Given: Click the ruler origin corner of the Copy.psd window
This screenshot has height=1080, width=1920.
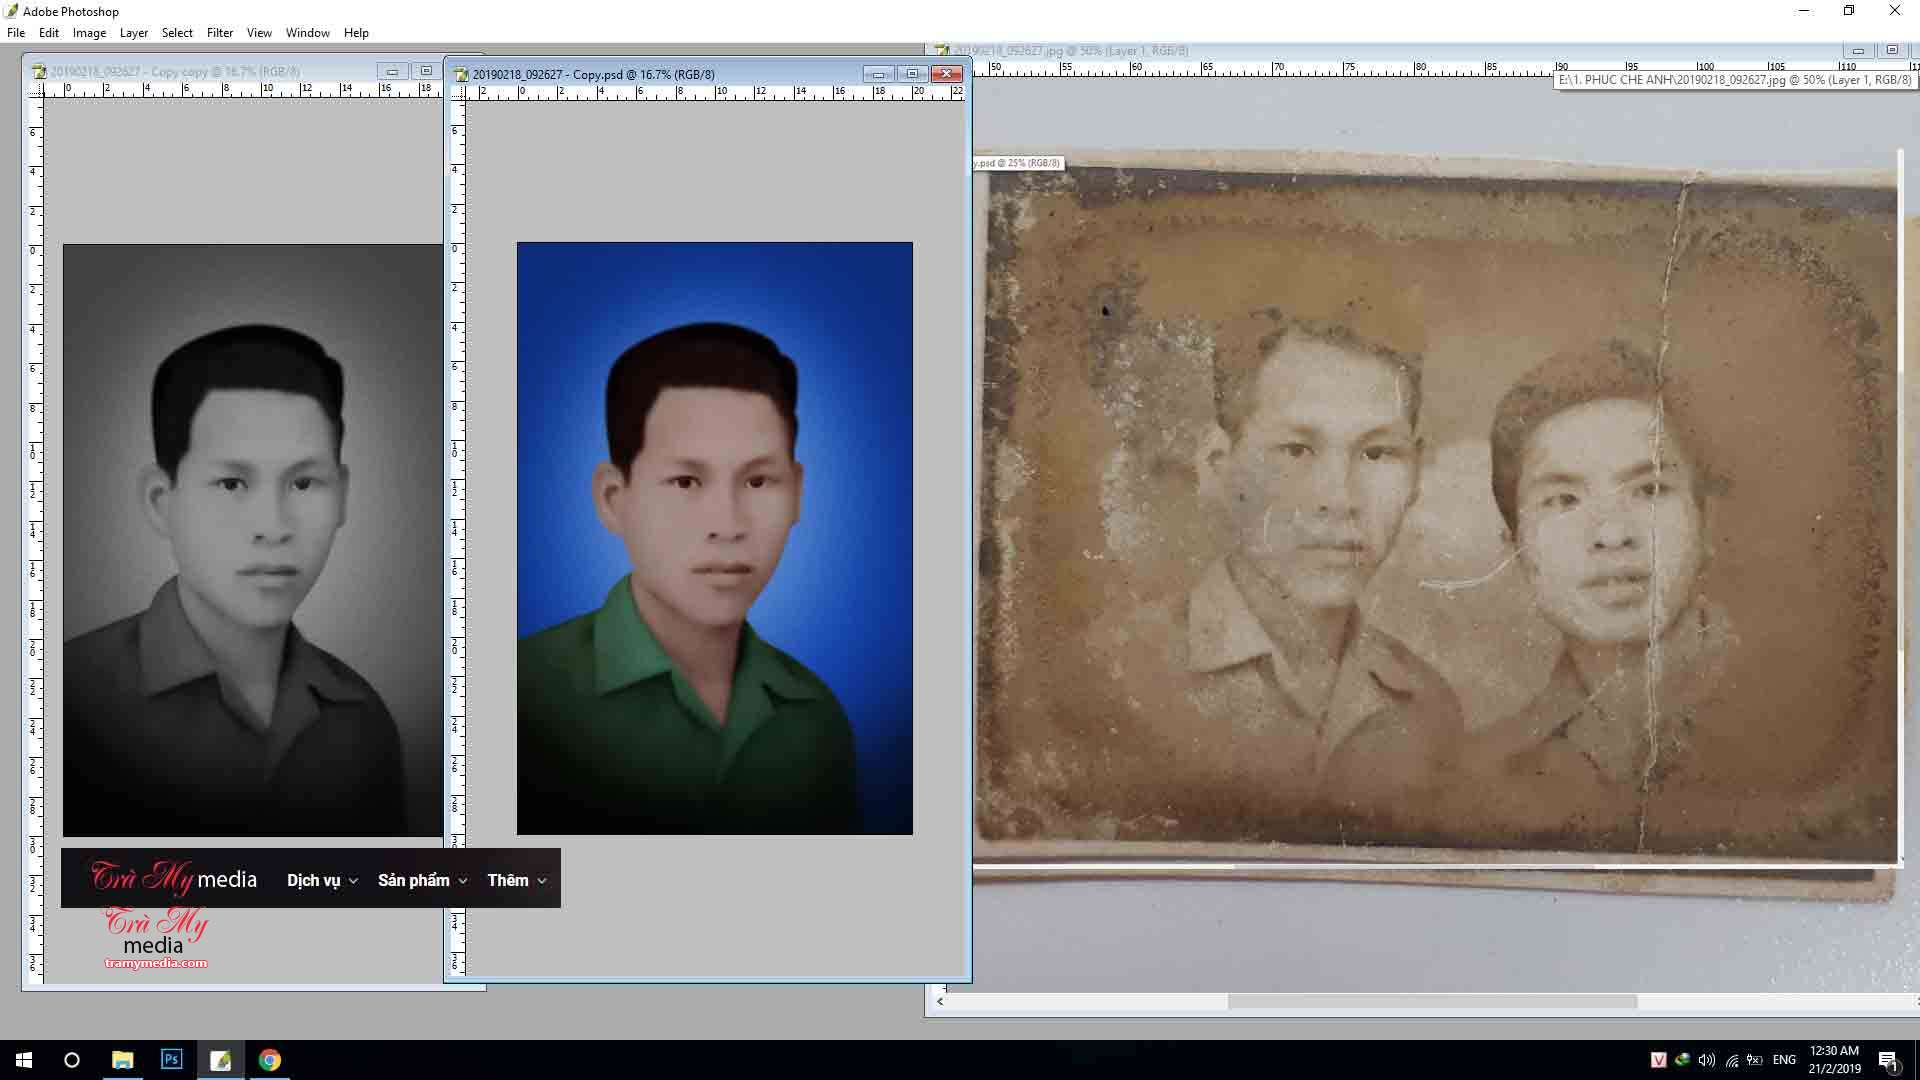Looking at the screenshot, I should 457,92.
